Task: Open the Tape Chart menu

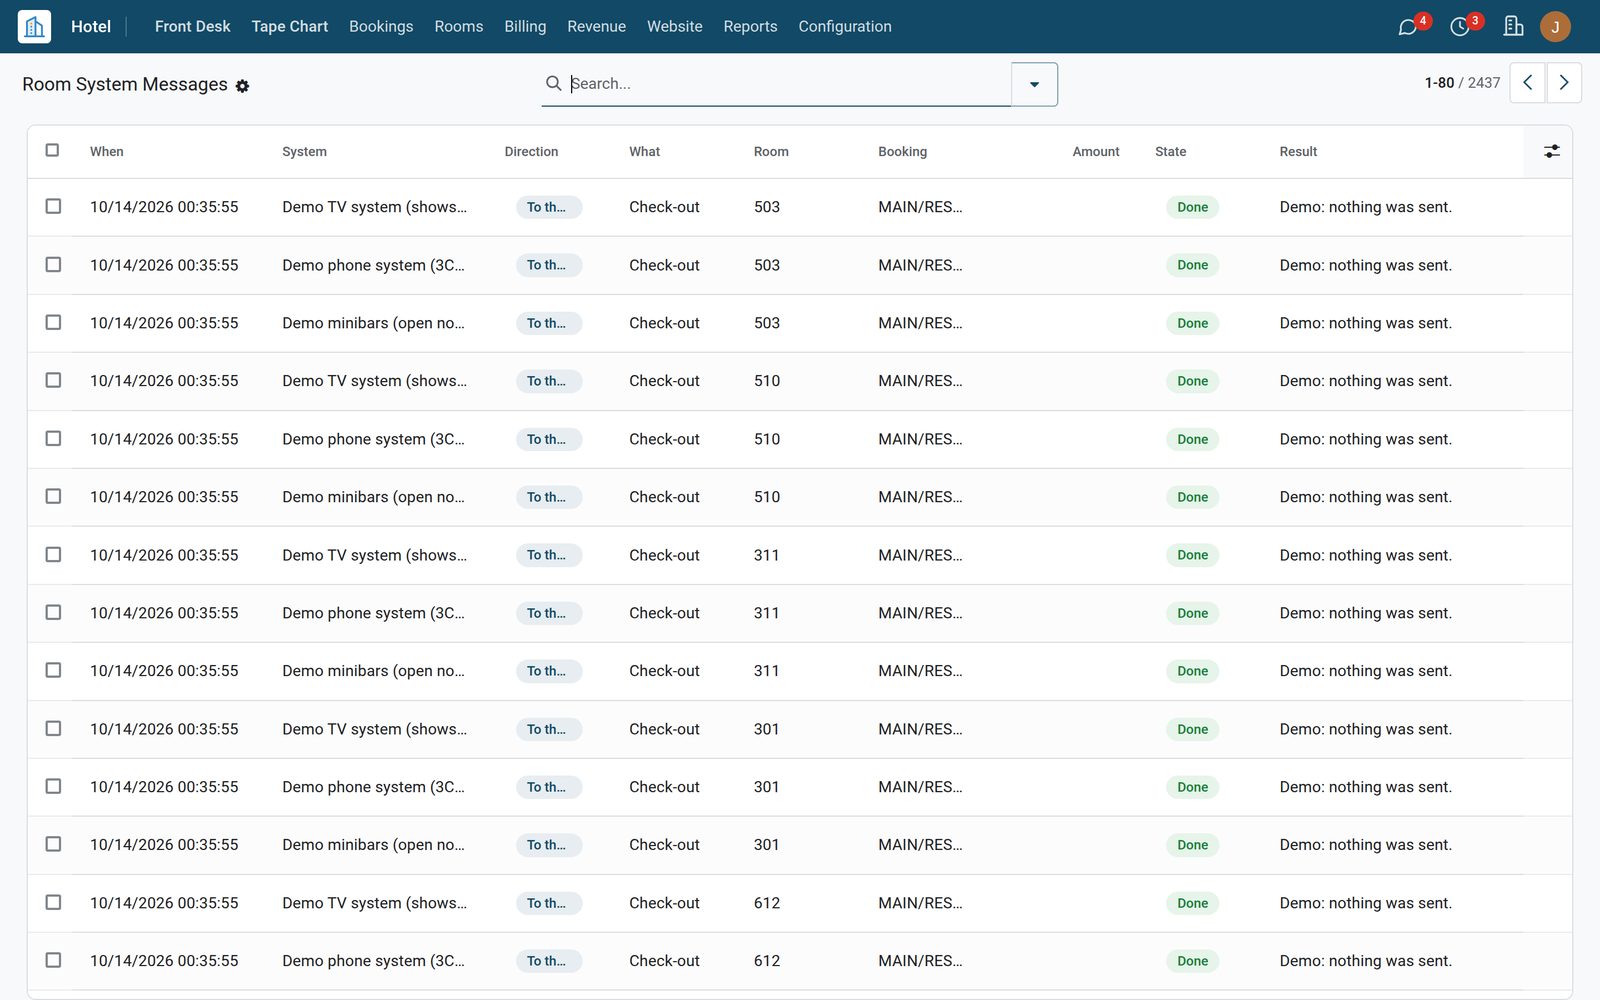Action: (289, 26)
